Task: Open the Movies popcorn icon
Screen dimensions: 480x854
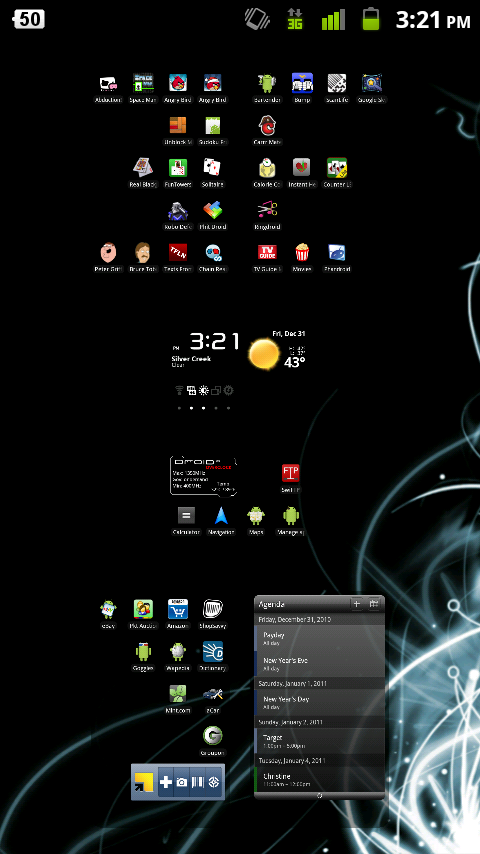Action: [x=302, y=253]
